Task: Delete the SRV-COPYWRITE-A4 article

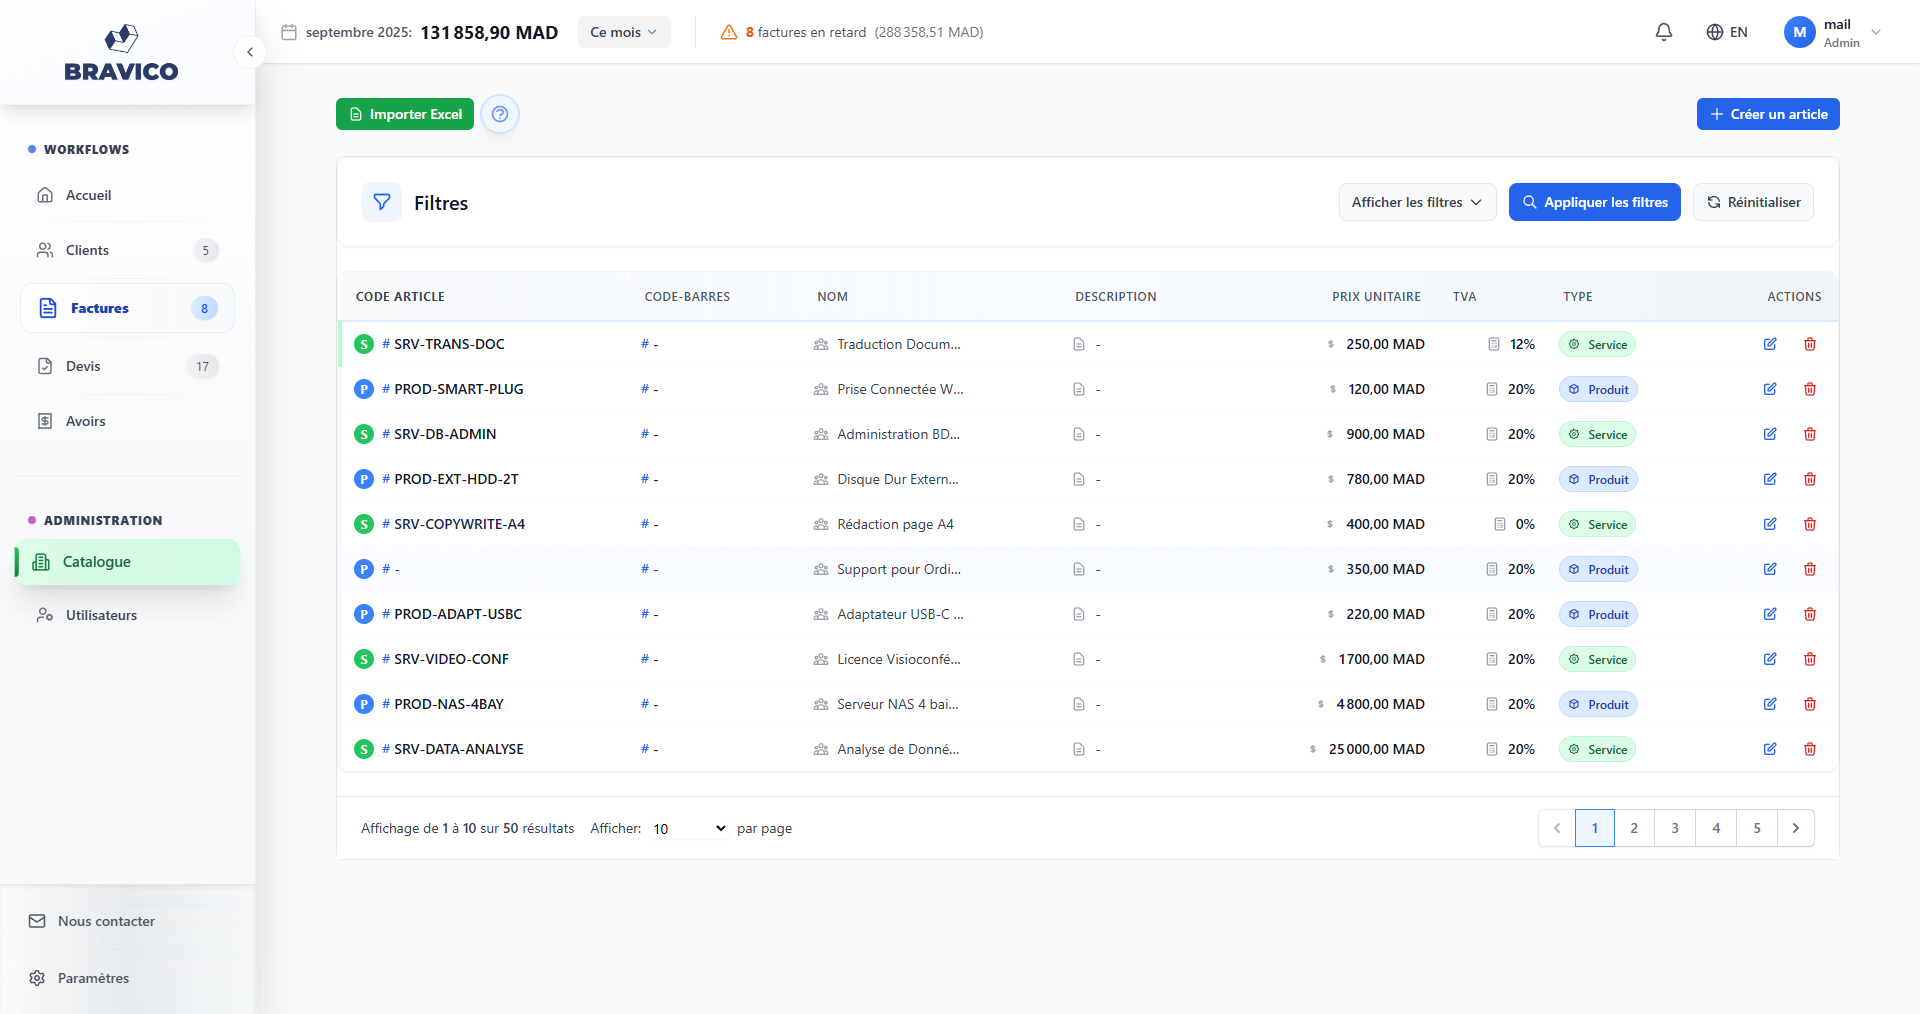Action: tap(1810, 524)
